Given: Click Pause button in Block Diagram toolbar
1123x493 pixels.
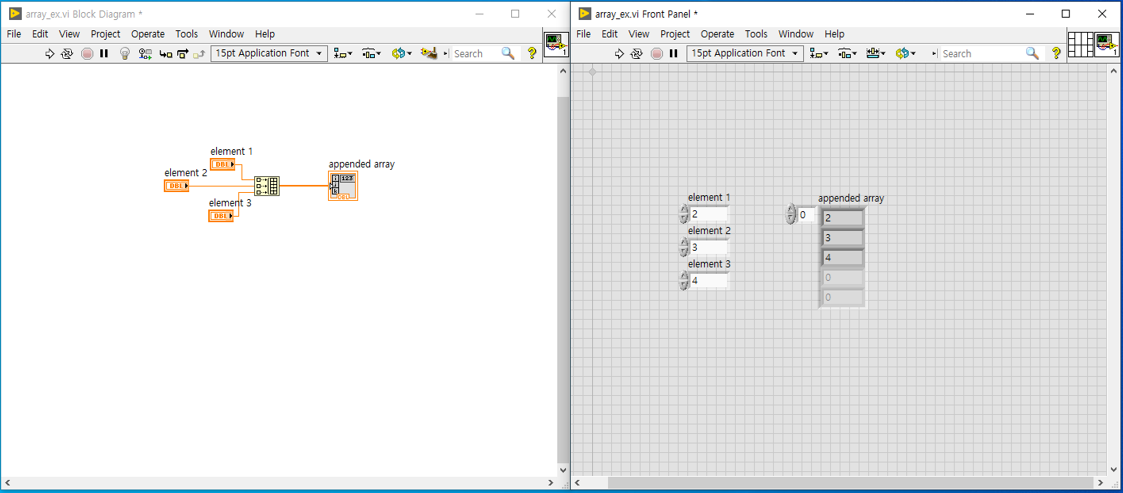Looking at the screenshot, I should point(104,53).
